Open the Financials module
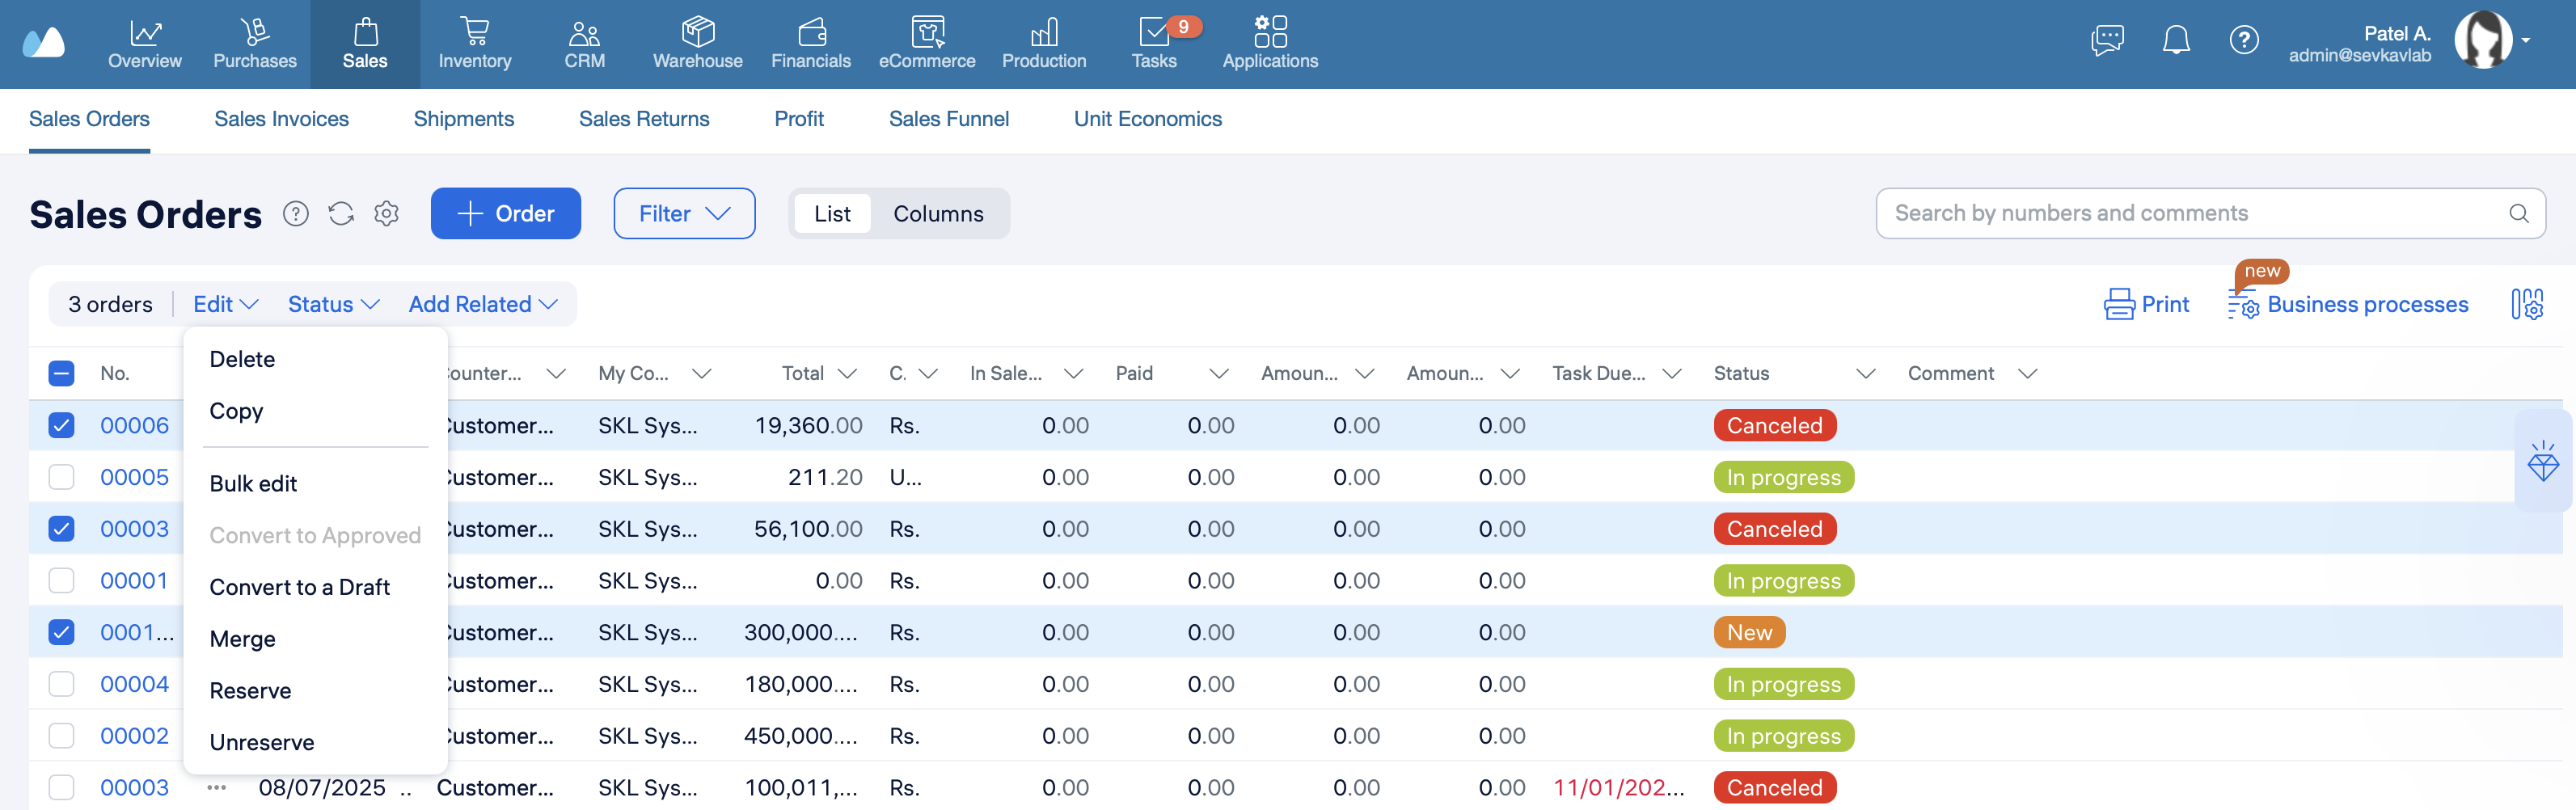Image resolution: width=2576 pixels, height=810 pixels. [811, 44]
